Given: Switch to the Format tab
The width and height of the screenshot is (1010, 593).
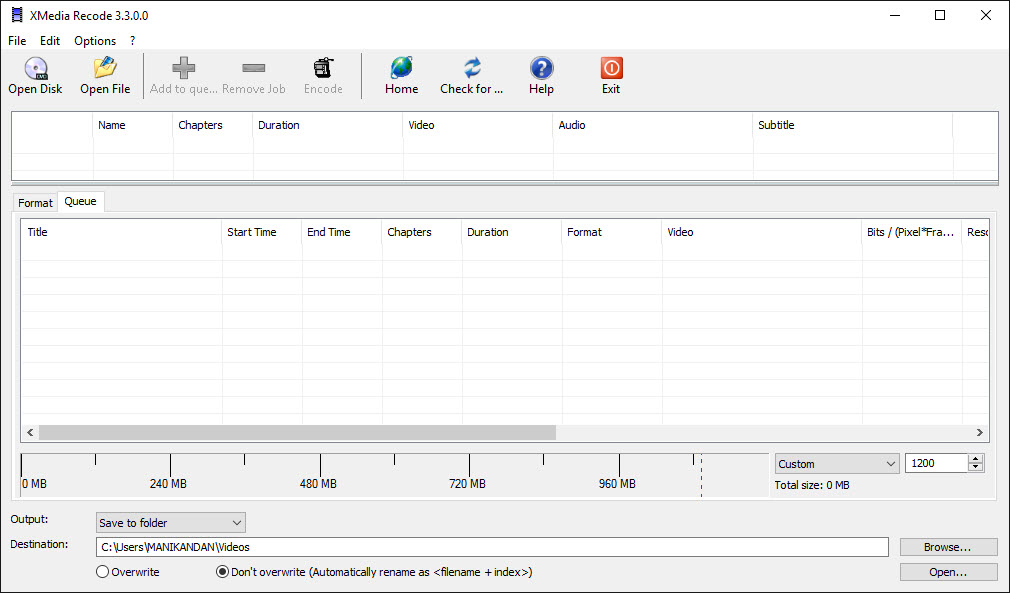Looking at the screenshot, I should [x=35, y=203].
